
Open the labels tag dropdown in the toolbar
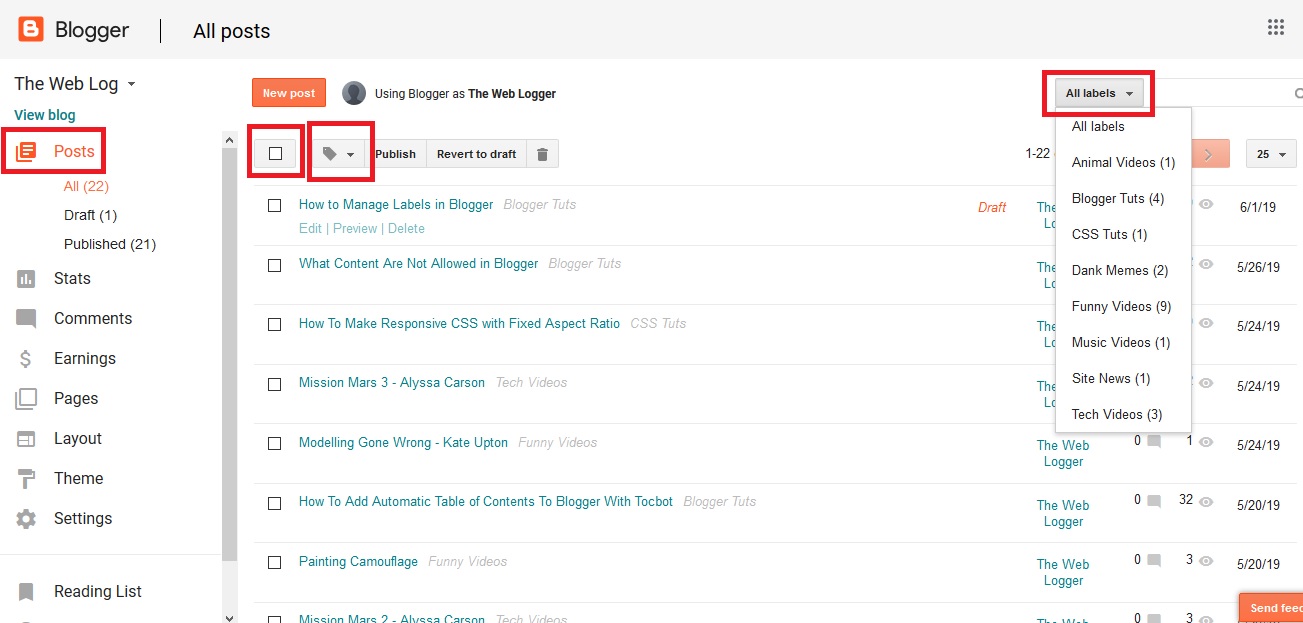340,152
